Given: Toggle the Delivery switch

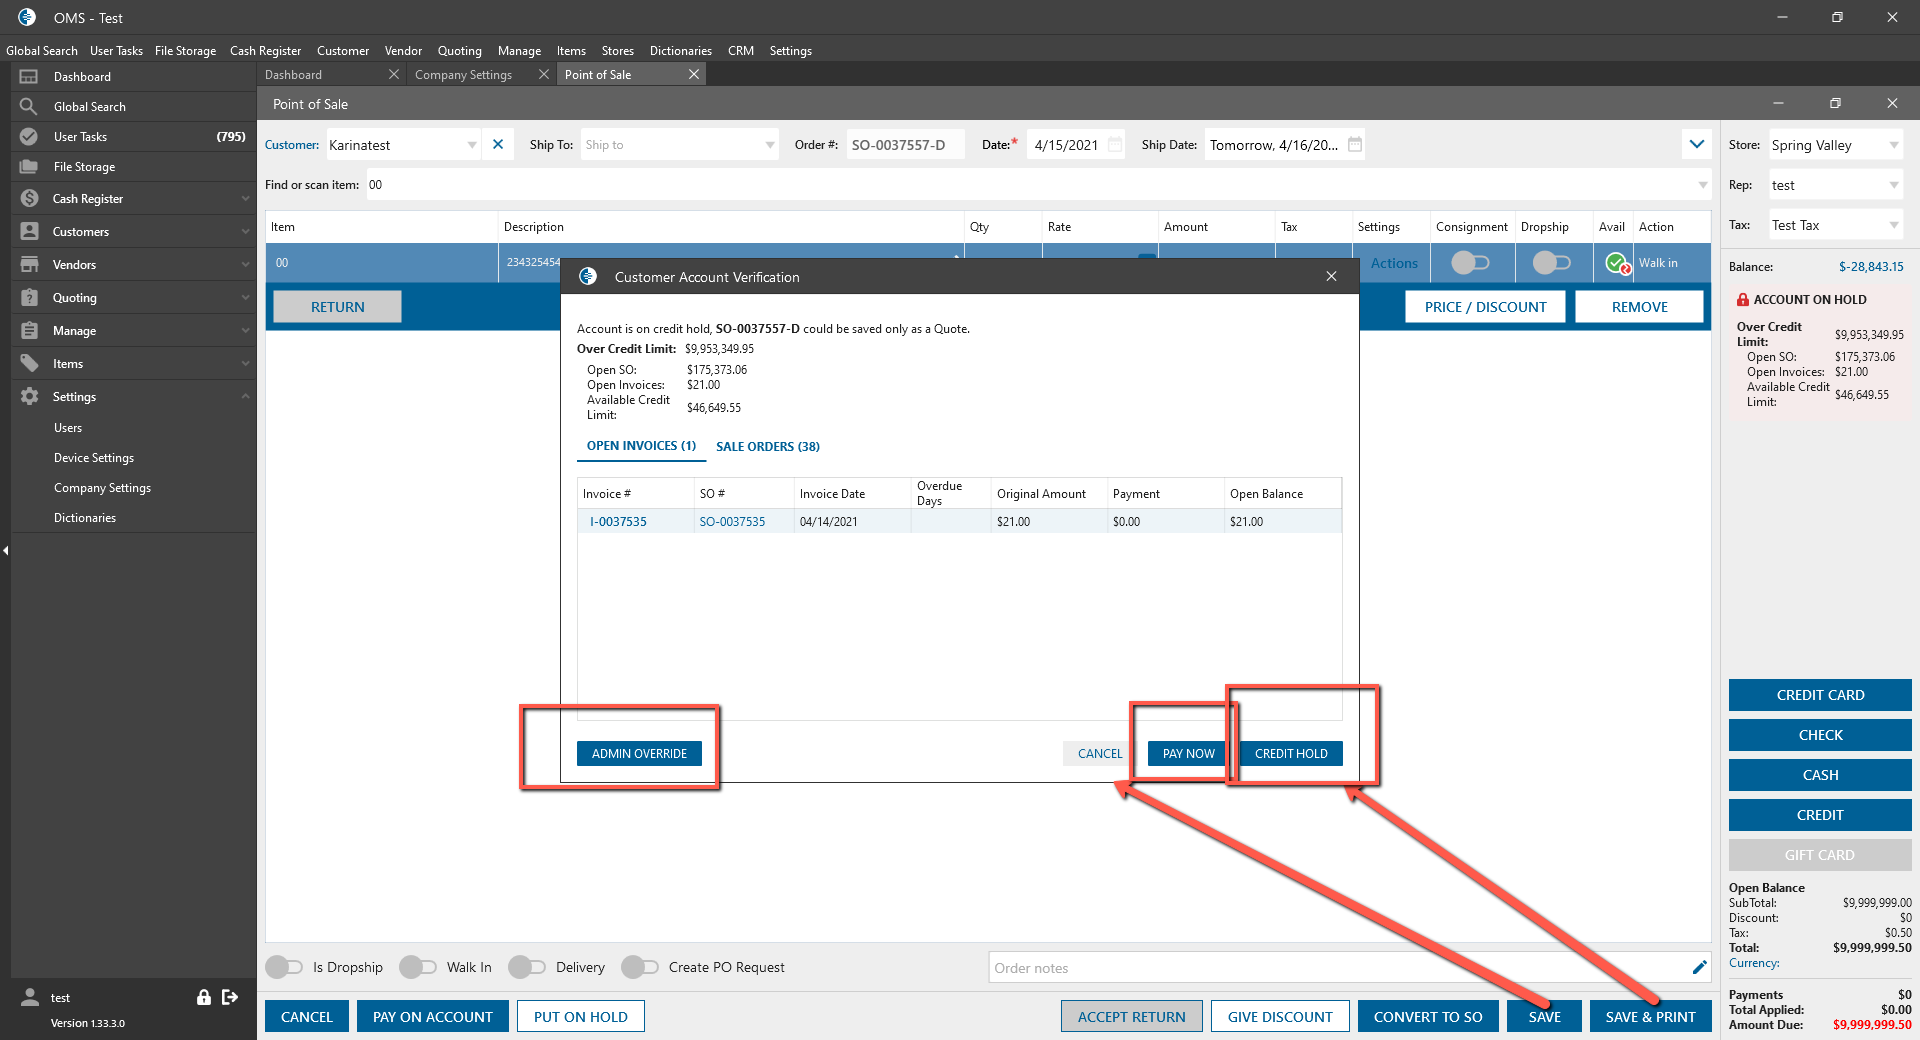Looking at the screenshot, I should [x=527, y=967].
